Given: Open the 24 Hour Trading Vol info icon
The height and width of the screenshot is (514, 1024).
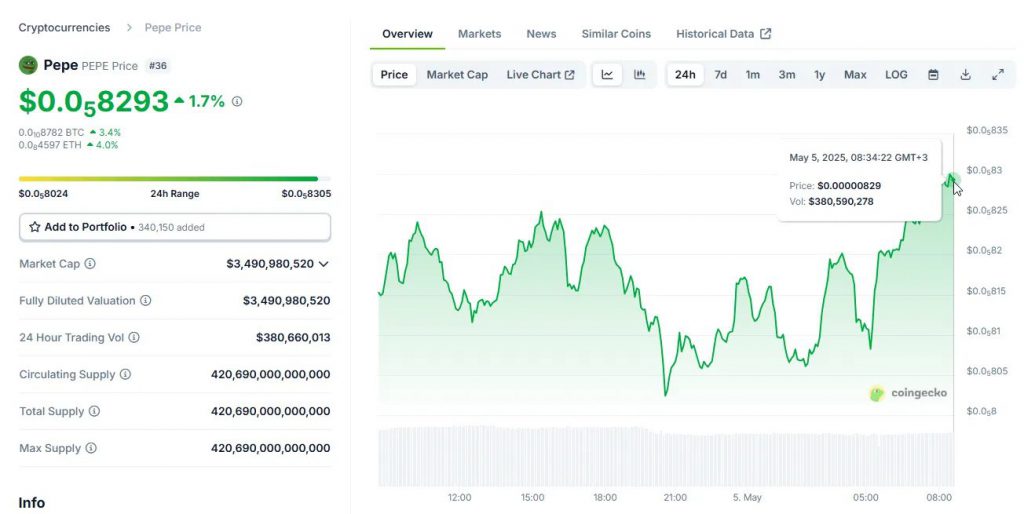Looking at the screenshot, I should [x=134, y=338].
